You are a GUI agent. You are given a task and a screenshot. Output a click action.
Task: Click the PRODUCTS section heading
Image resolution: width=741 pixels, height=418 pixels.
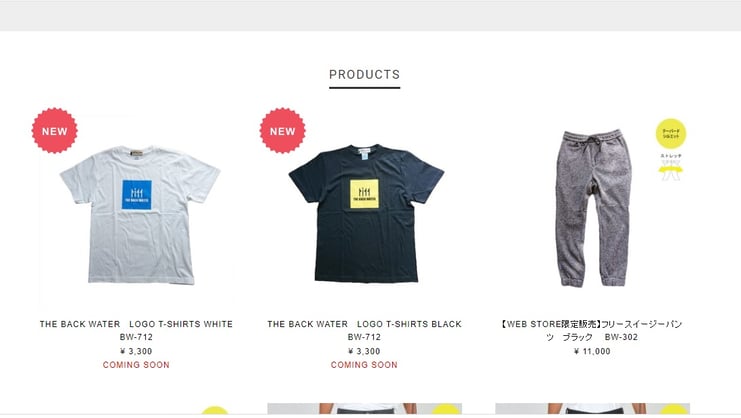[364, 75]
